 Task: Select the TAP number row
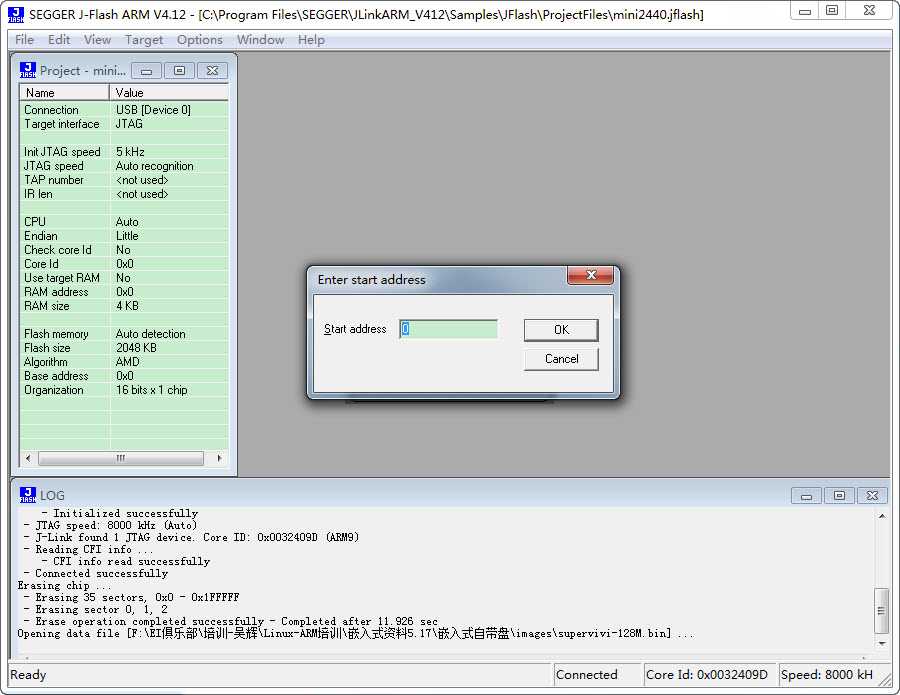pos(124,180)
